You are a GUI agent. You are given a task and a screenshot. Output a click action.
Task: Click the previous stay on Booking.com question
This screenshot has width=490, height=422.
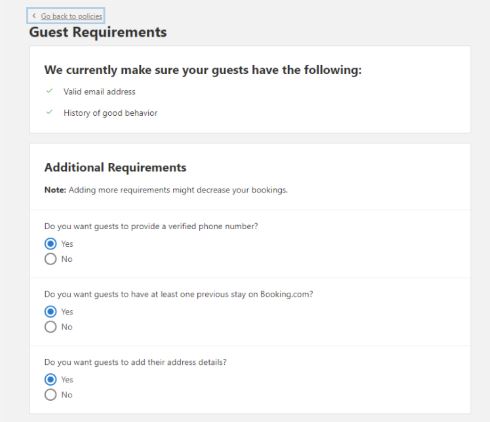pyautogui.click(x=179, y=294)
